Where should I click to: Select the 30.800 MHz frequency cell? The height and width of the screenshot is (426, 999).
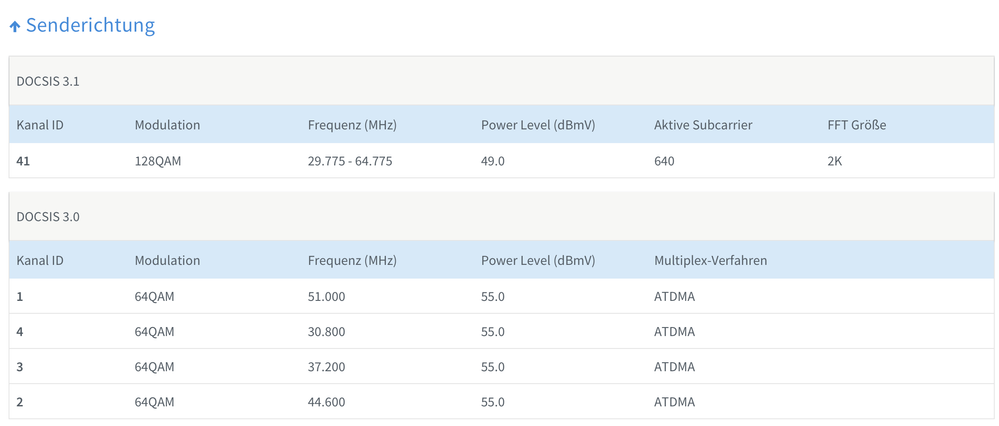[326, 331]
